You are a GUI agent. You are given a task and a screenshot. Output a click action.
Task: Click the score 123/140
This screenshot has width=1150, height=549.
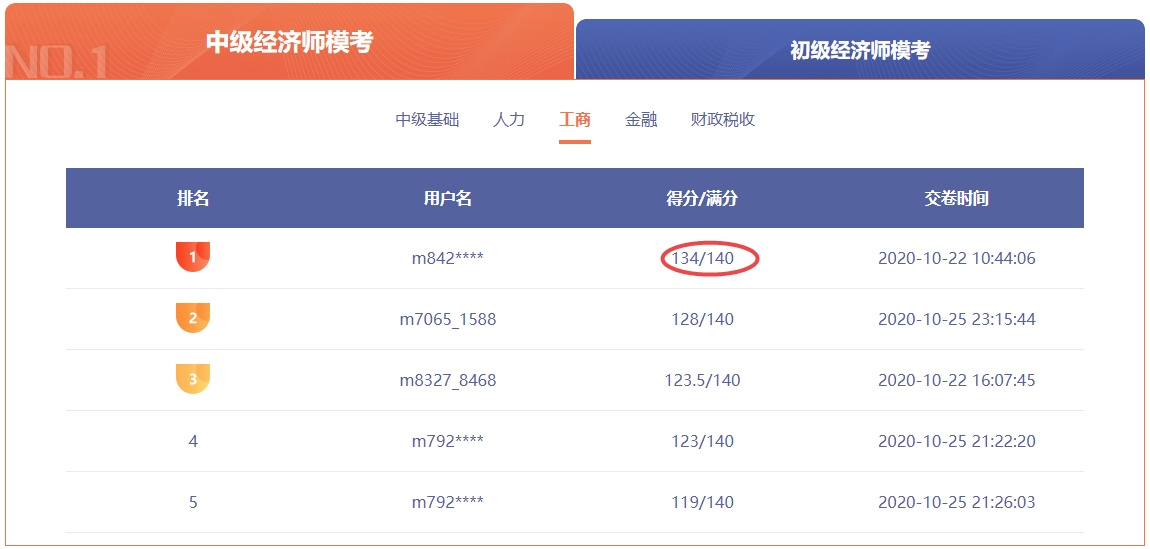703,441
